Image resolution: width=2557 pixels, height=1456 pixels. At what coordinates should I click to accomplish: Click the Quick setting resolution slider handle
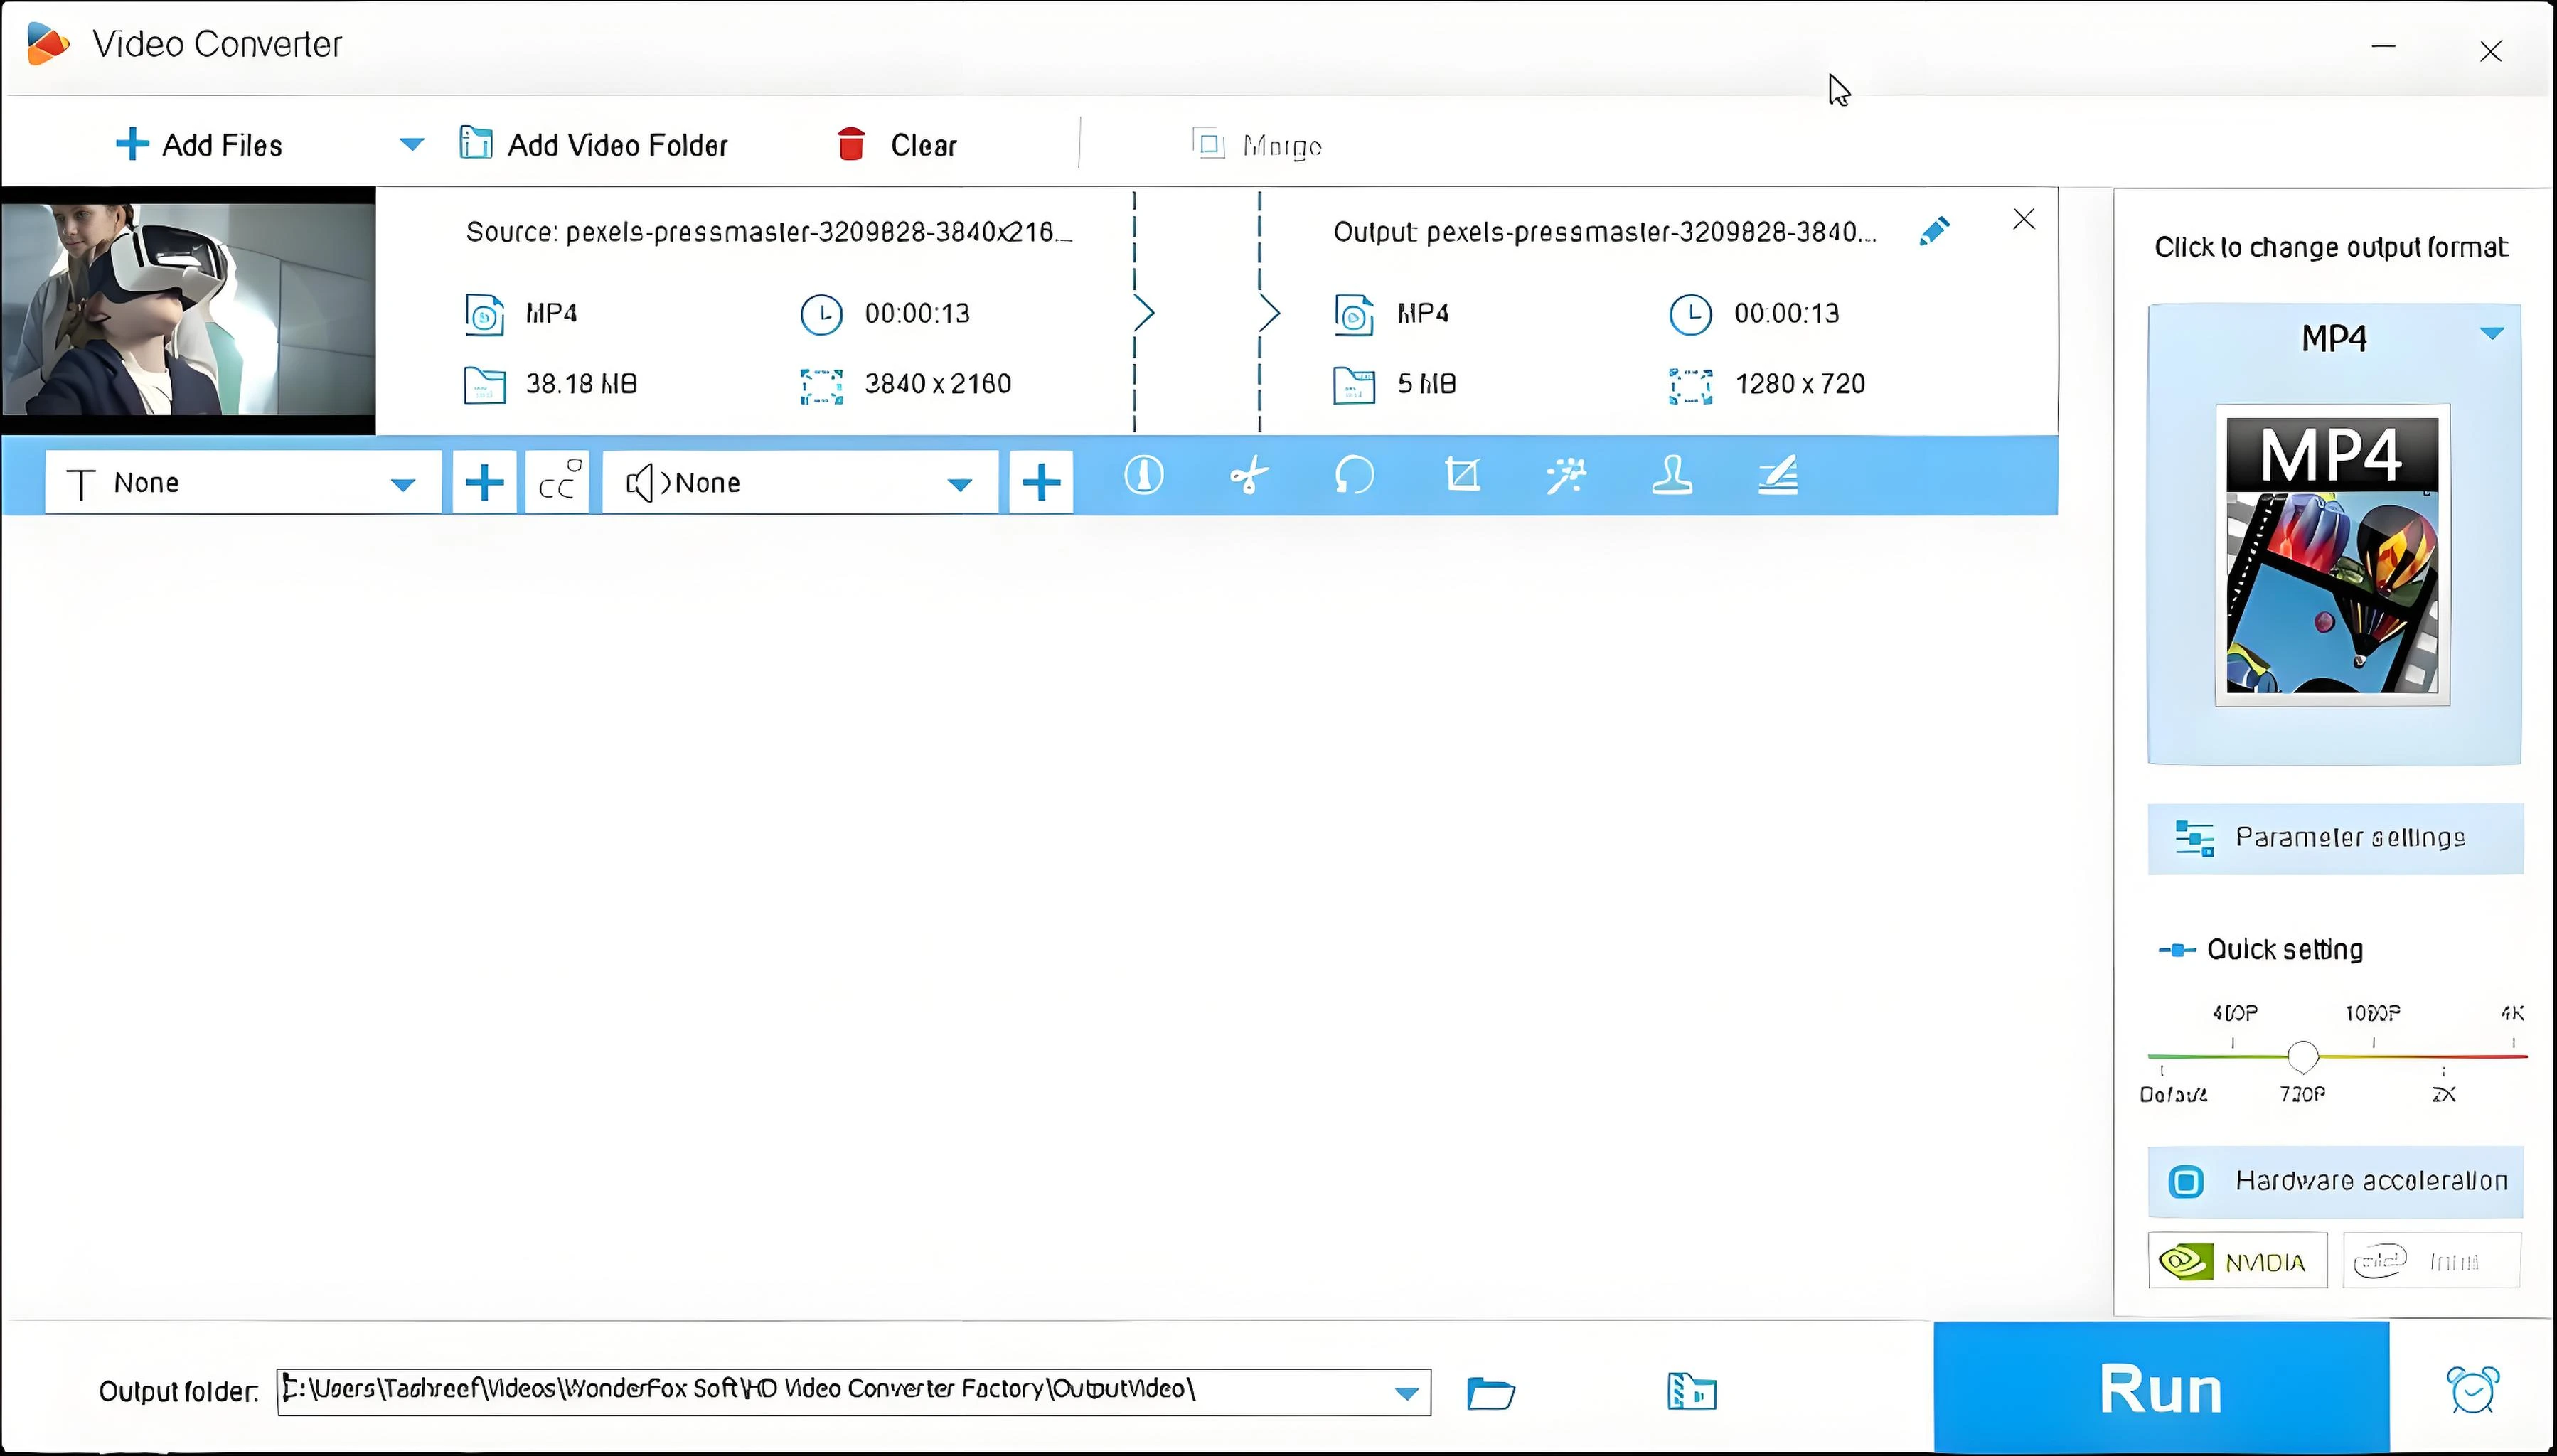pyautogui.click(x=2303, y=1056)
